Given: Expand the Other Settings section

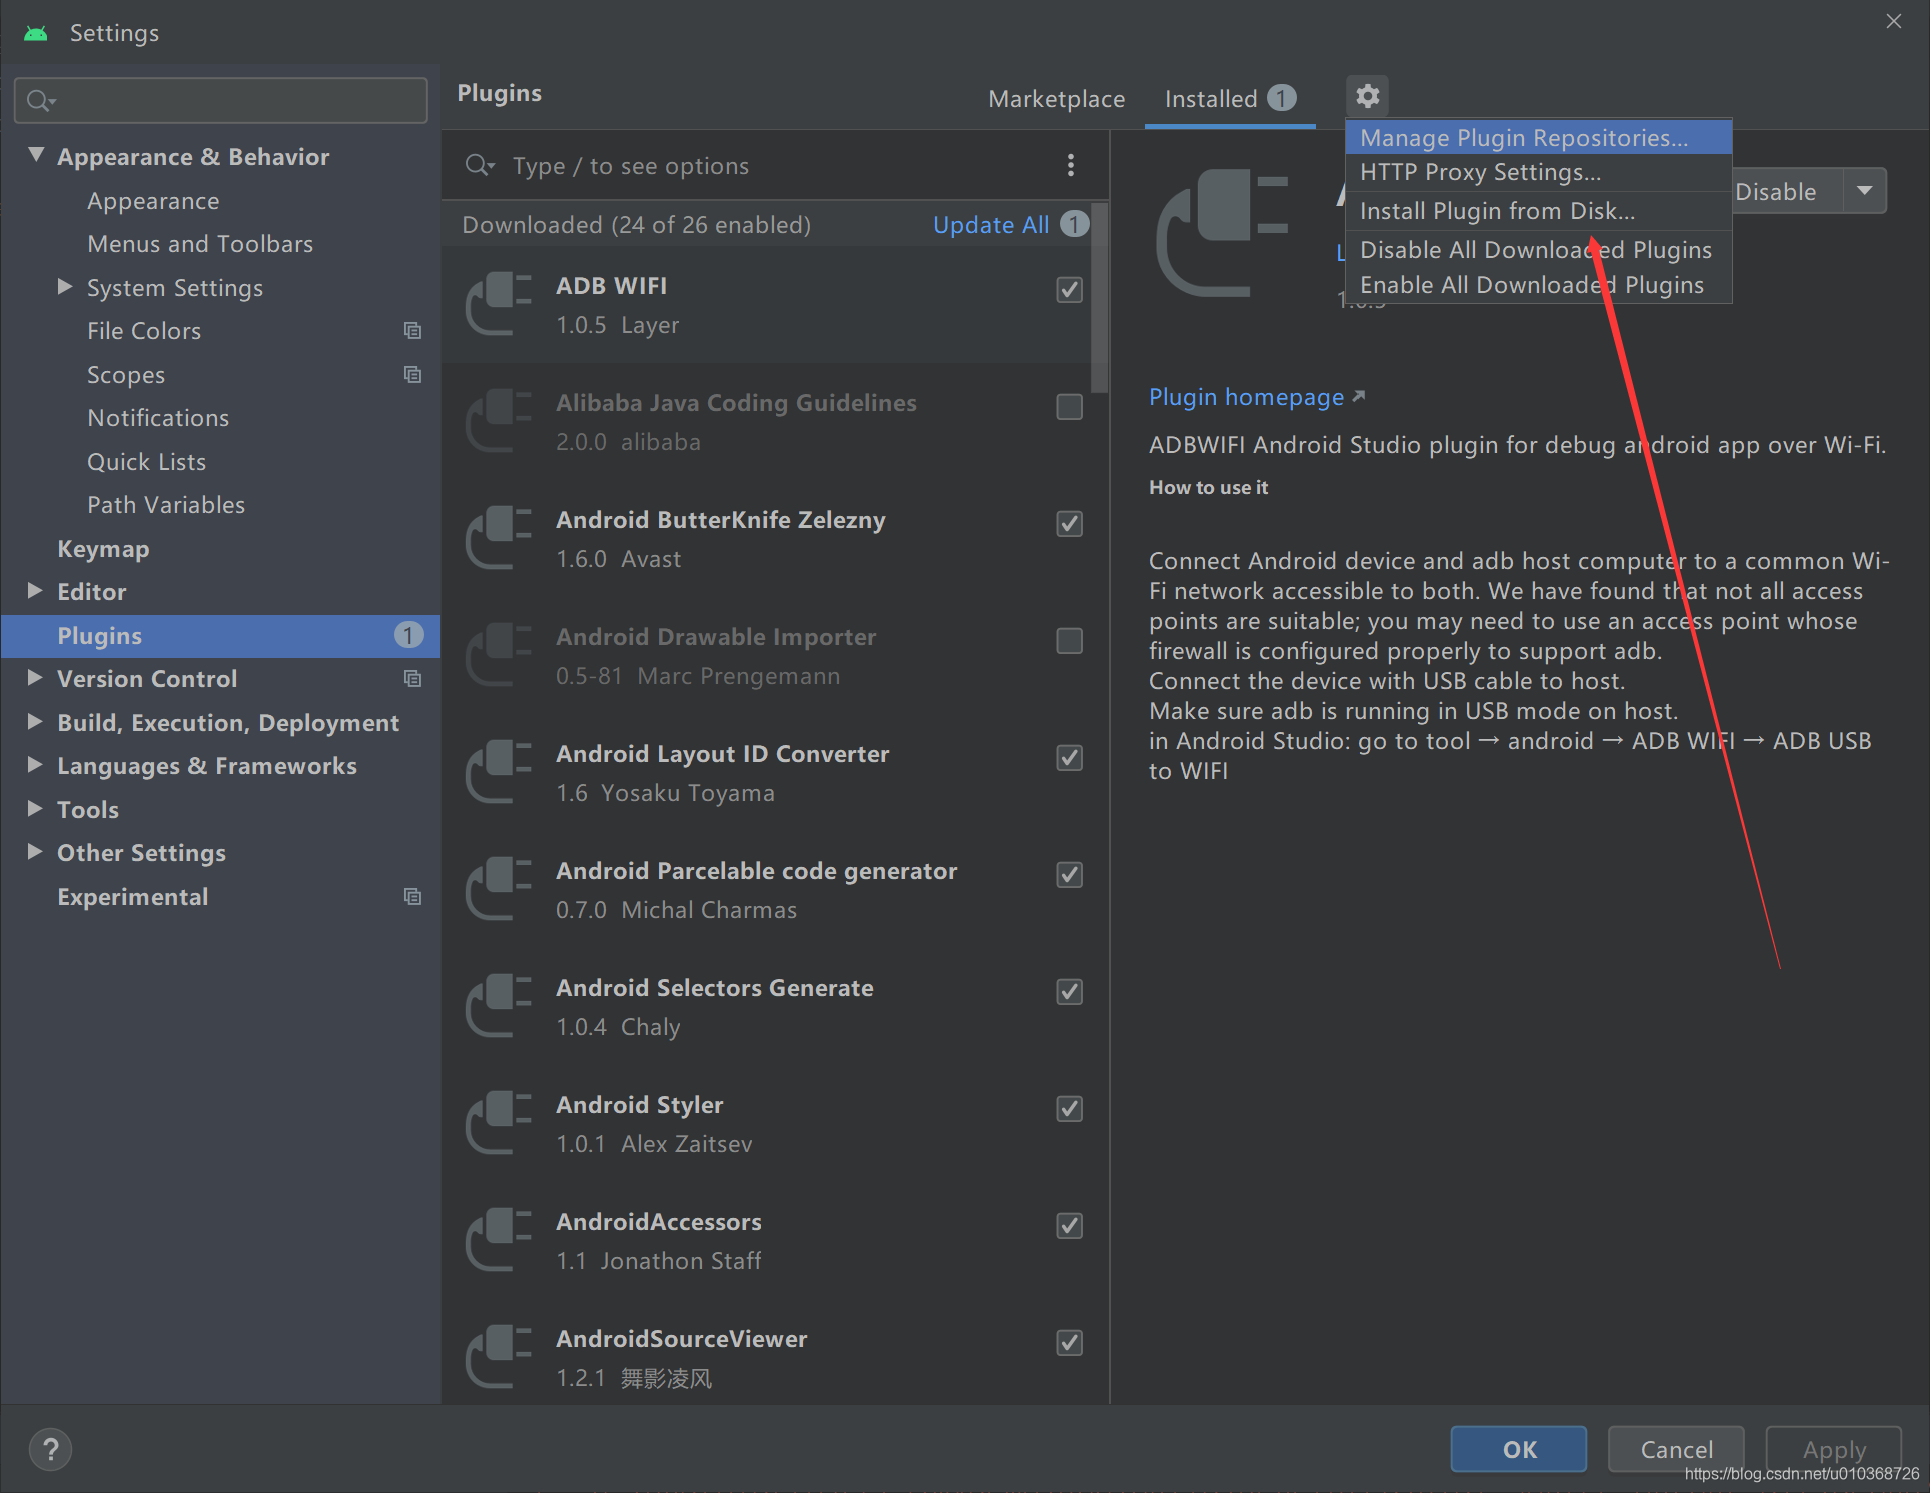Looking at the screenshot, I should [x=35, y=852].
